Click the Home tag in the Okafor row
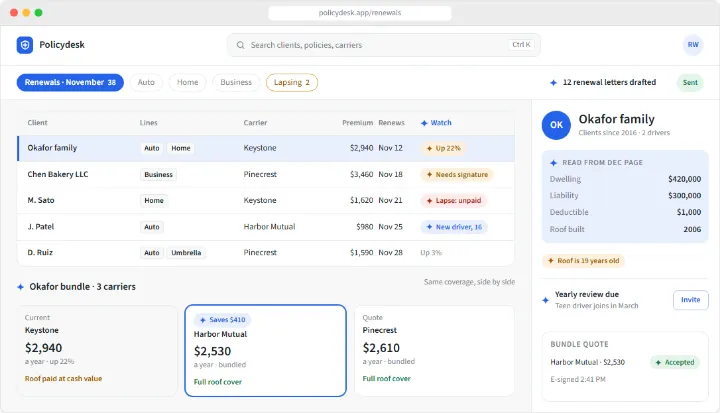The height and width of the screenshot is (413, 720). click(x=181, y=148)
